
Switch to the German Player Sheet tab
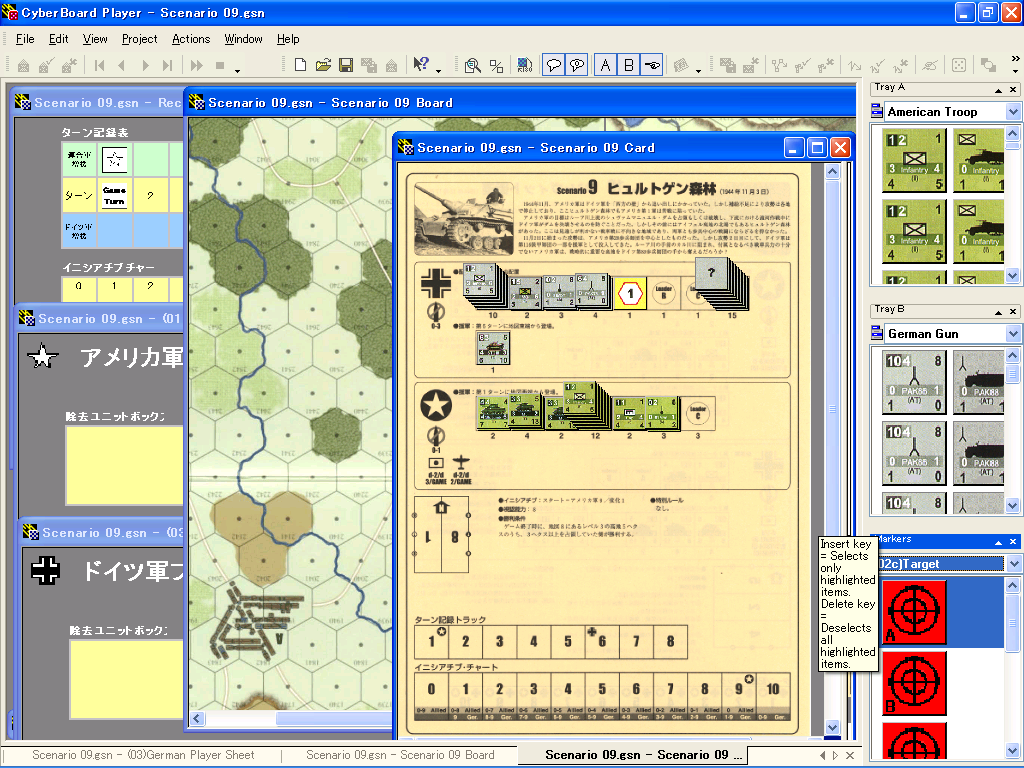pos(143,755)
